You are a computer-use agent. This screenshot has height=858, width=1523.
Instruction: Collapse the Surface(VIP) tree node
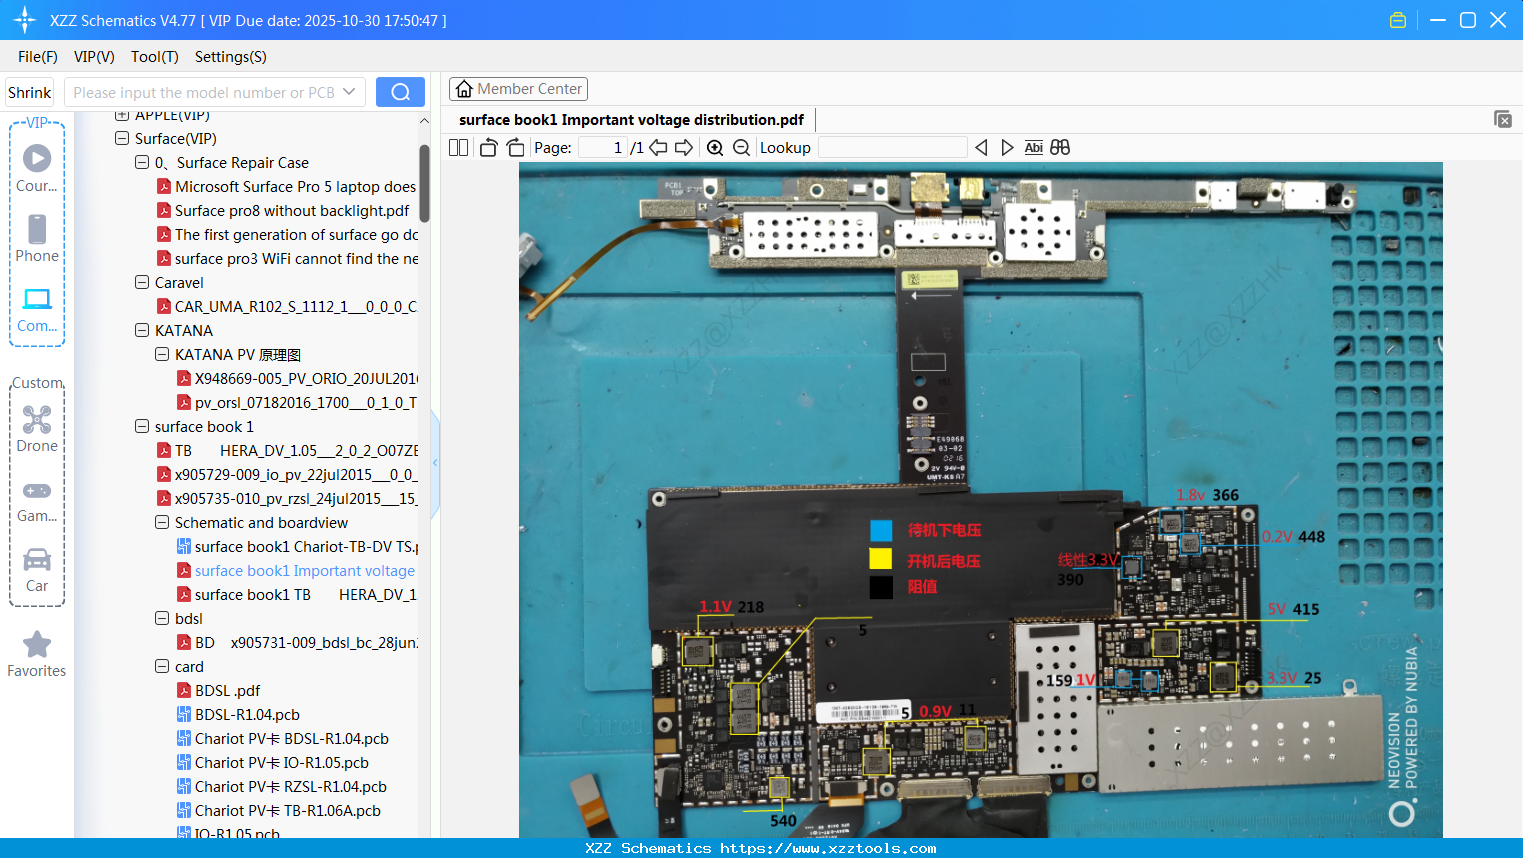pos(122,138)
